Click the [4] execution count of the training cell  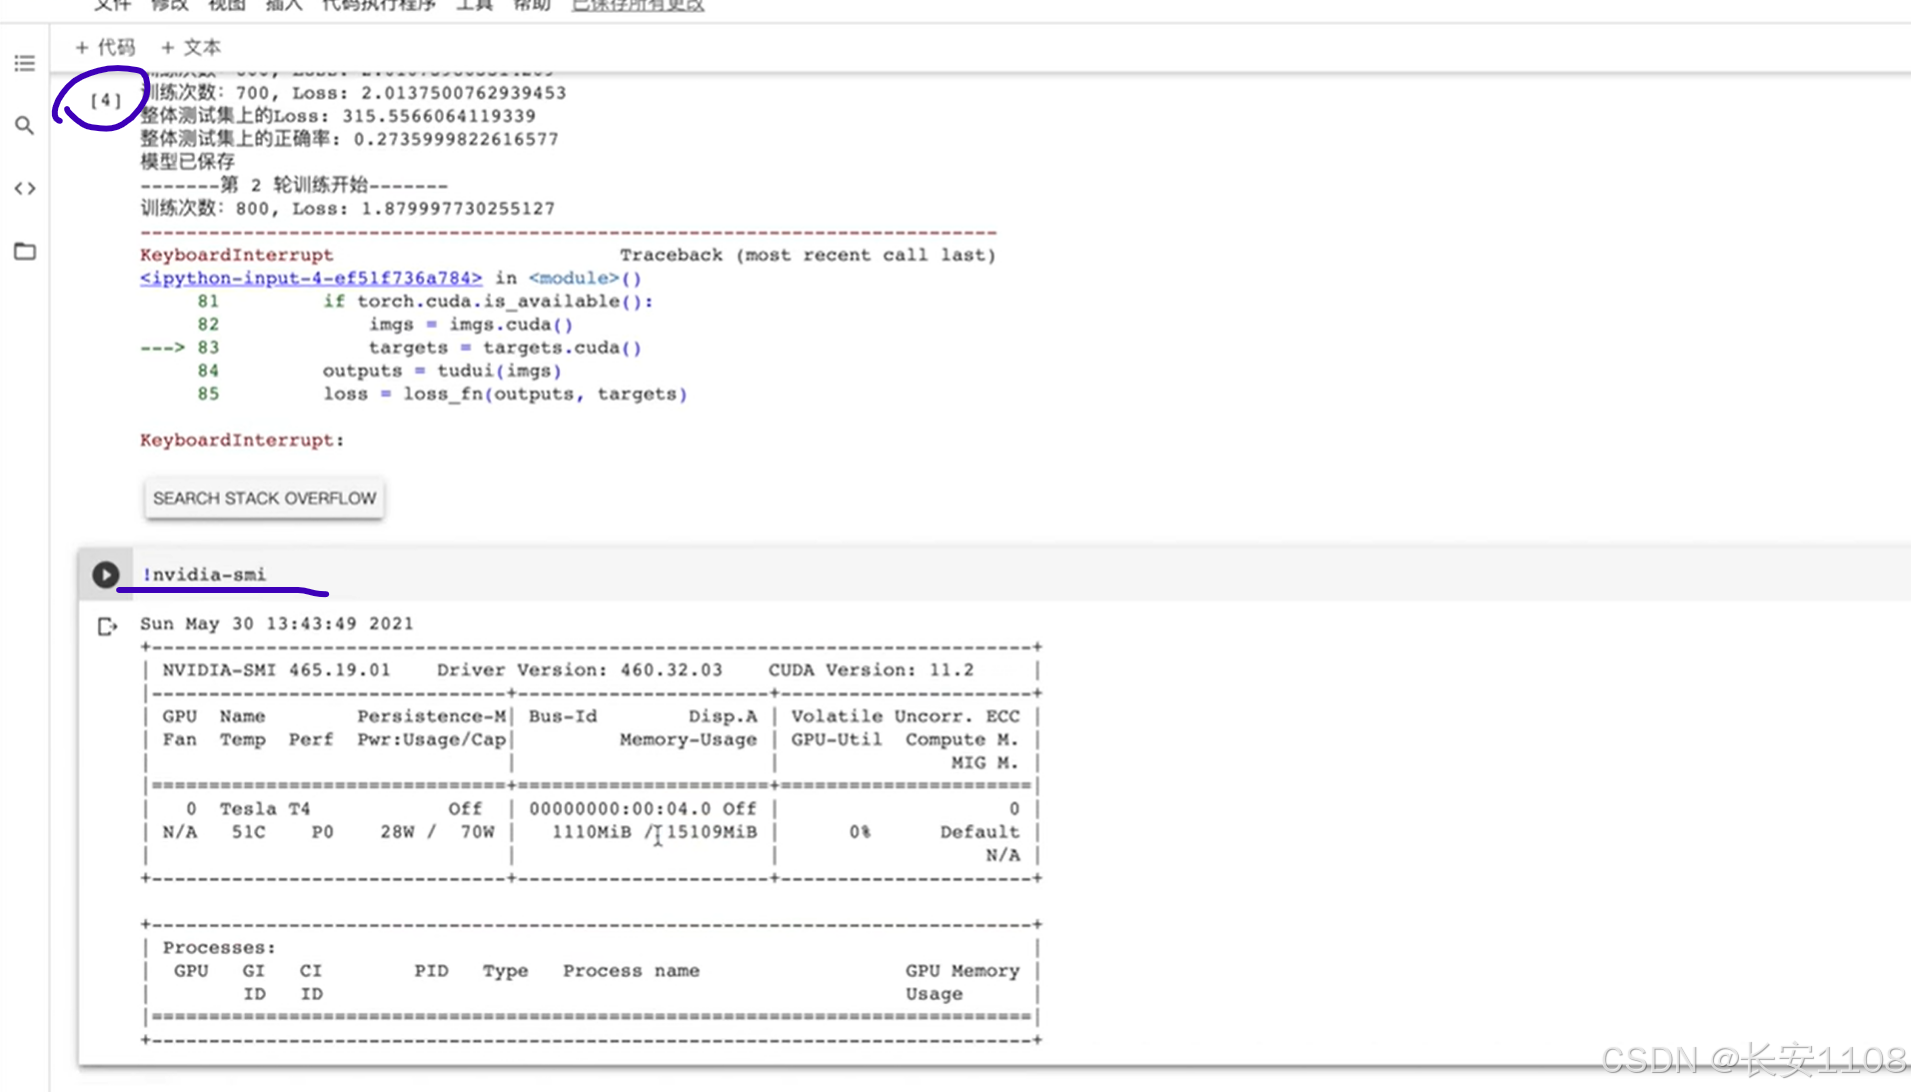105,100
